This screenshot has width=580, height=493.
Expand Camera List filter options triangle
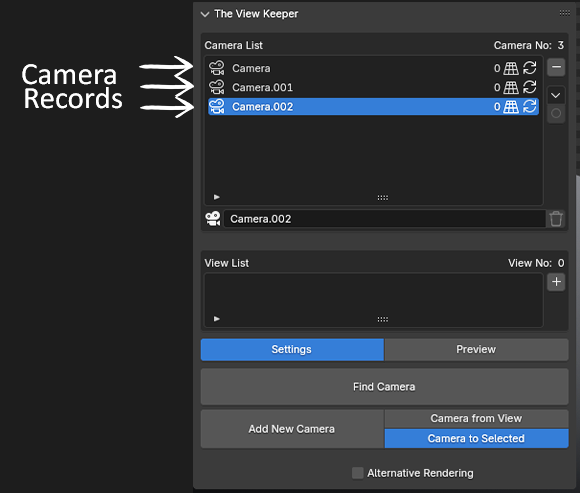click(217, 197)
